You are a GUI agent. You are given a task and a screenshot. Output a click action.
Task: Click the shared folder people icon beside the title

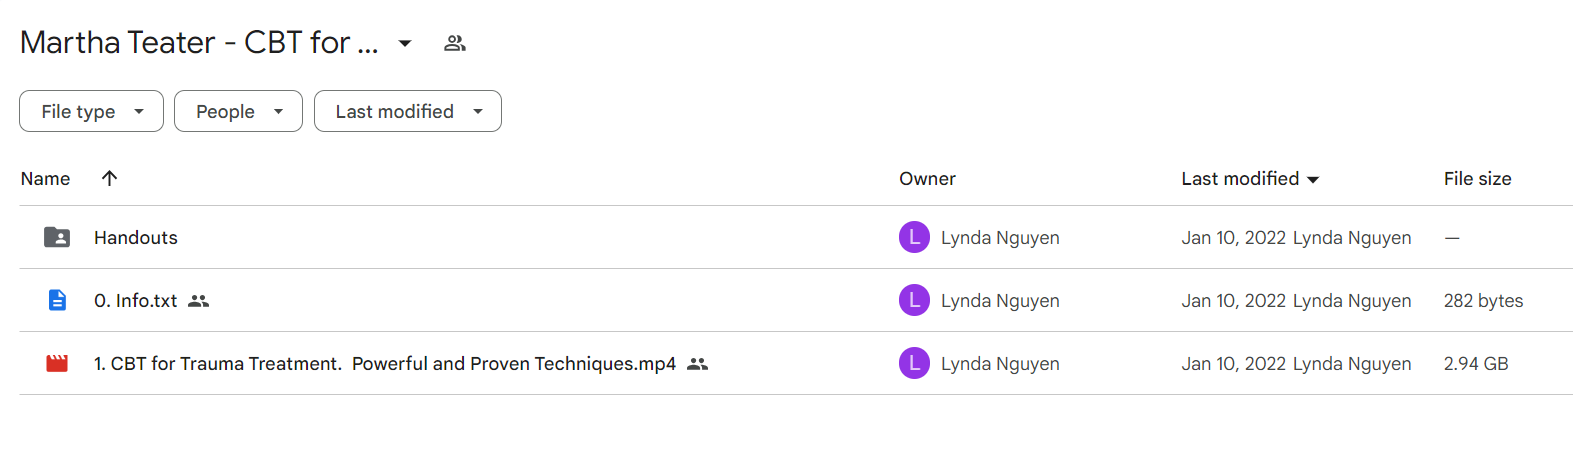pyautogui.click(x=455, y=43)
